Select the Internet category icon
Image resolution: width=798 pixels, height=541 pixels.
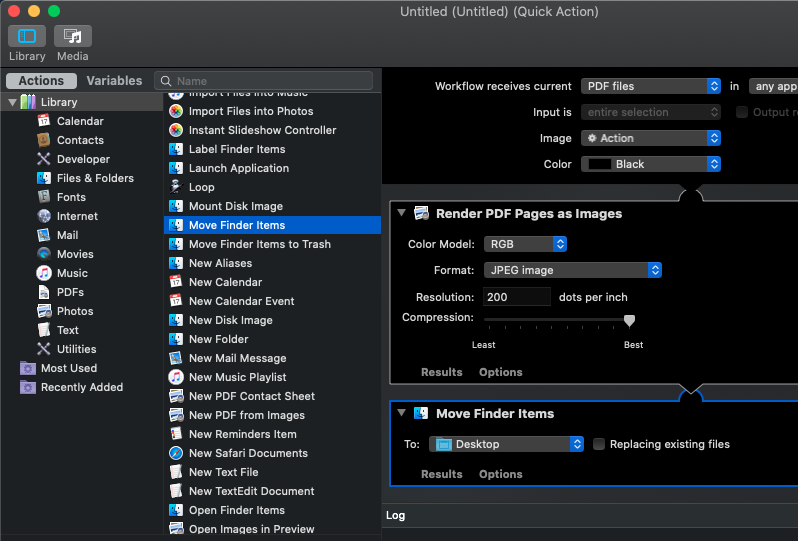(x=44, y=216)
